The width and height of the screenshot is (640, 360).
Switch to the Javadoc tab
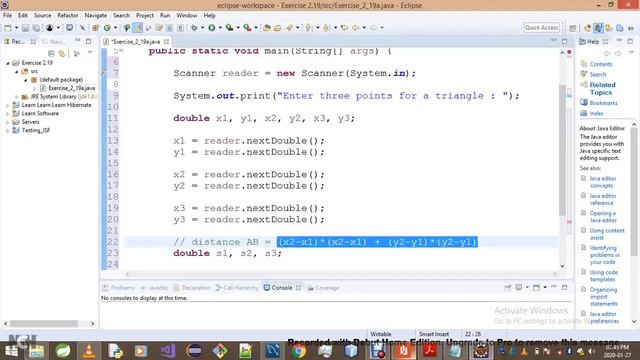(154, 288)
